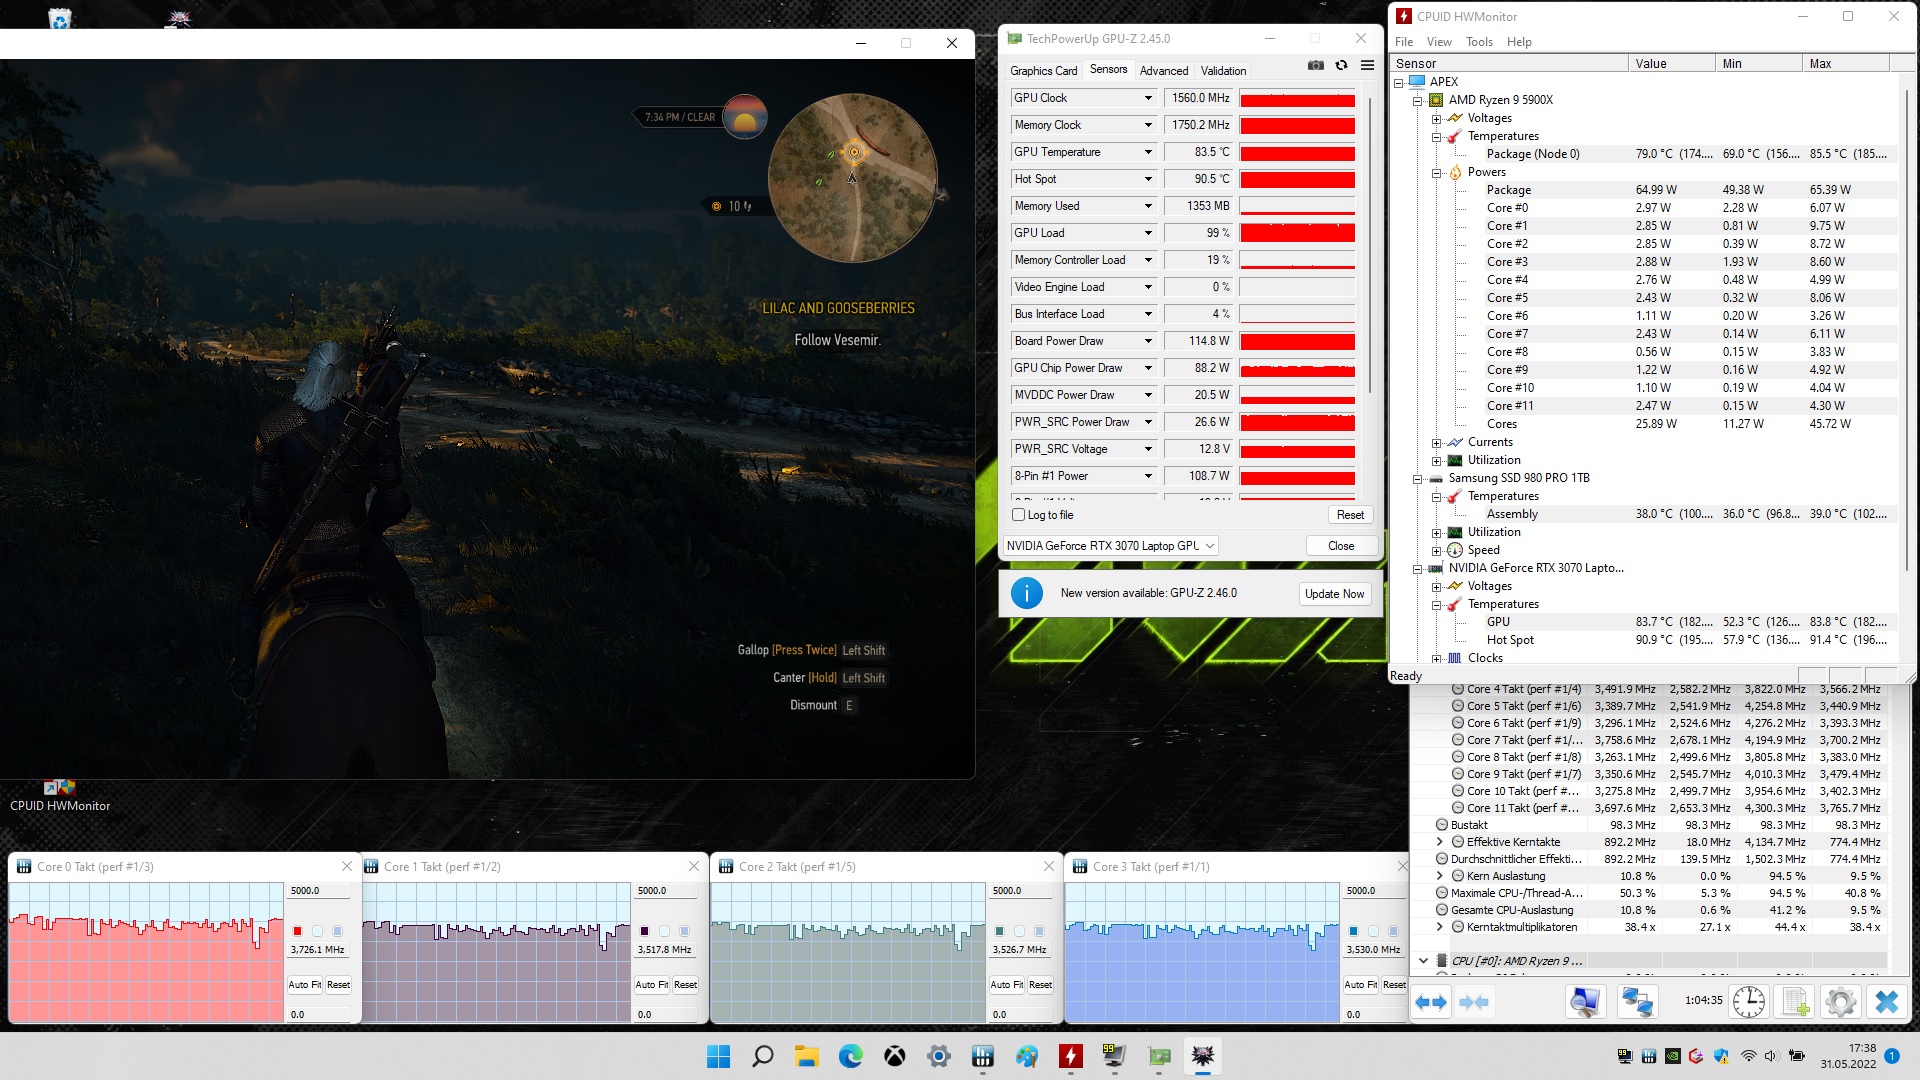The width and height of the screenshot is (1920, 1080).
Task: Open the GPU selection combo box
Action: coord(1110,546)
